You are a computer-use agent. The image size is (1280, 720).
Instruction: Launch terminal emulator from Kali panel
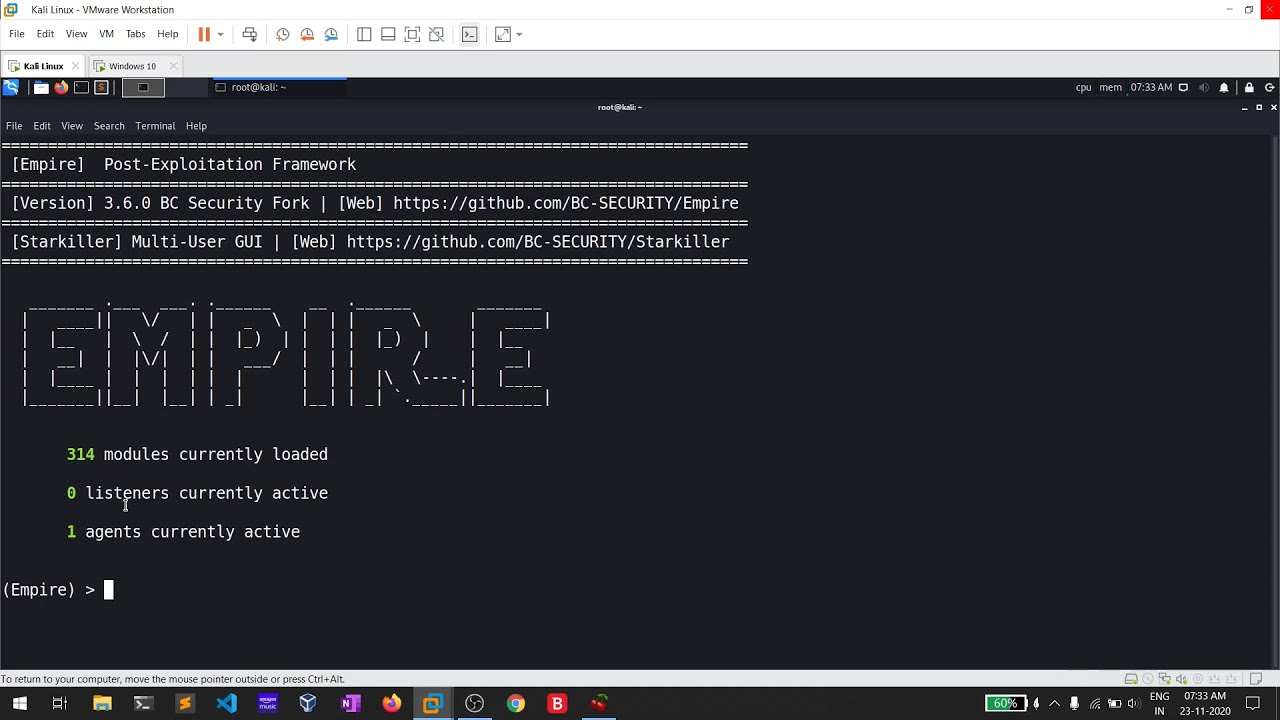pos(81,87)
